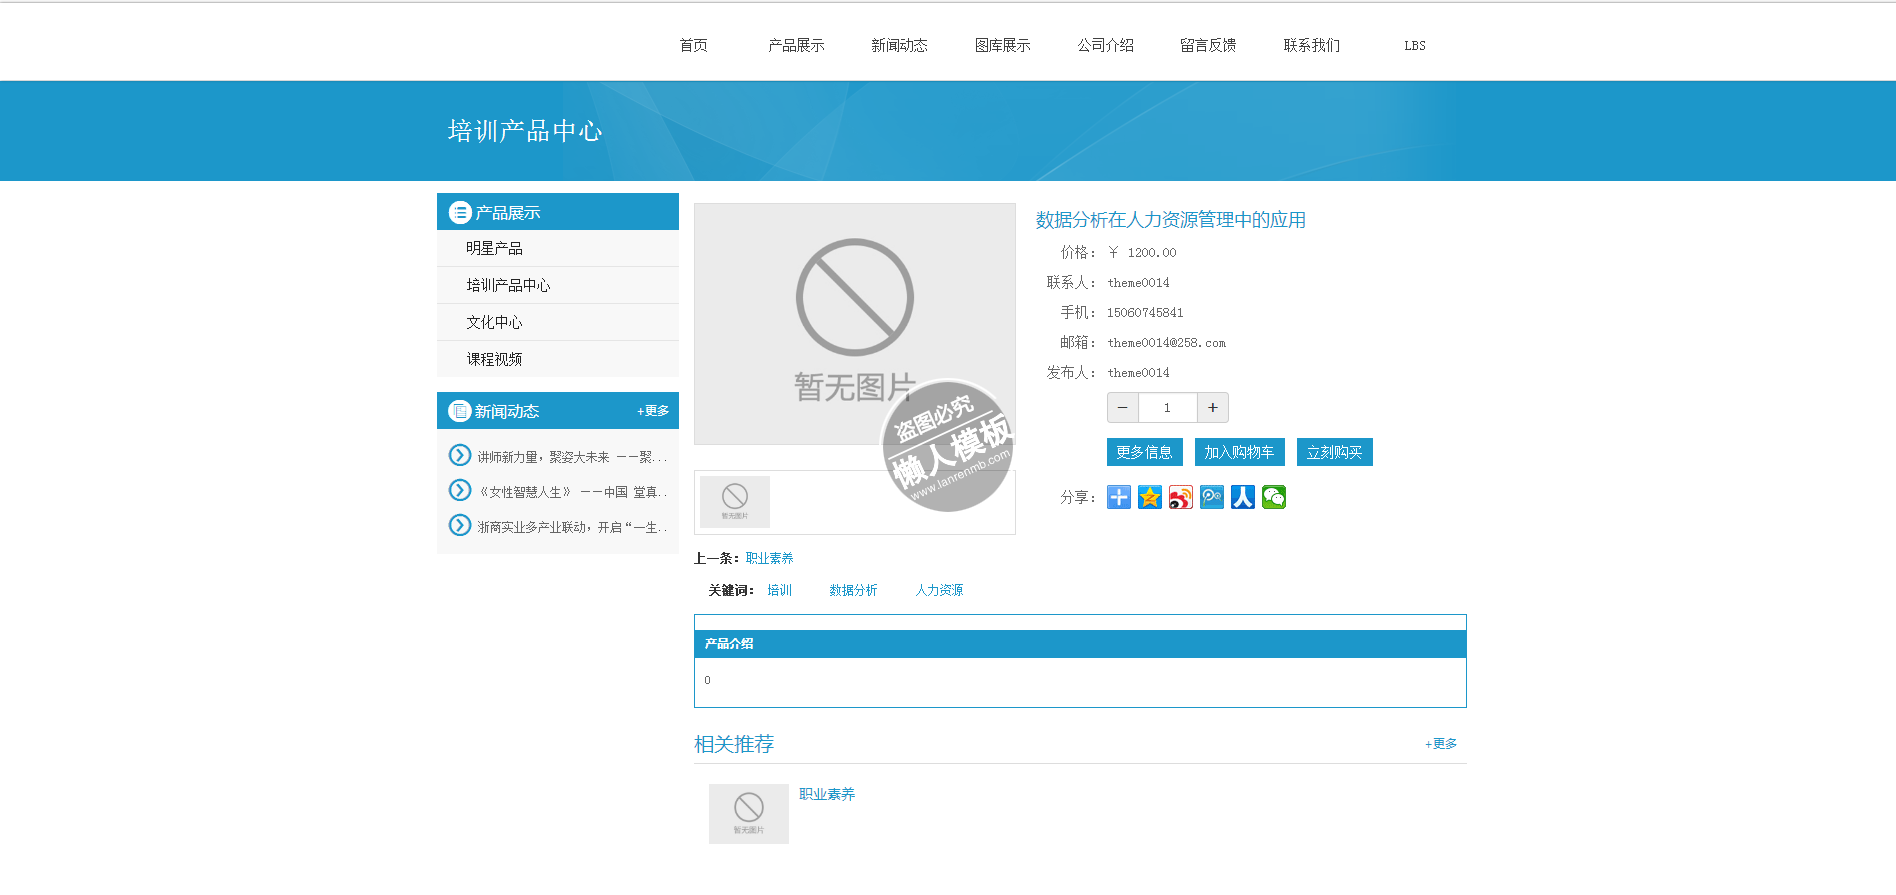Expand 相关推荐 with +更多 link
The width and height of the screenshot is (1896, 895).
1440,744
